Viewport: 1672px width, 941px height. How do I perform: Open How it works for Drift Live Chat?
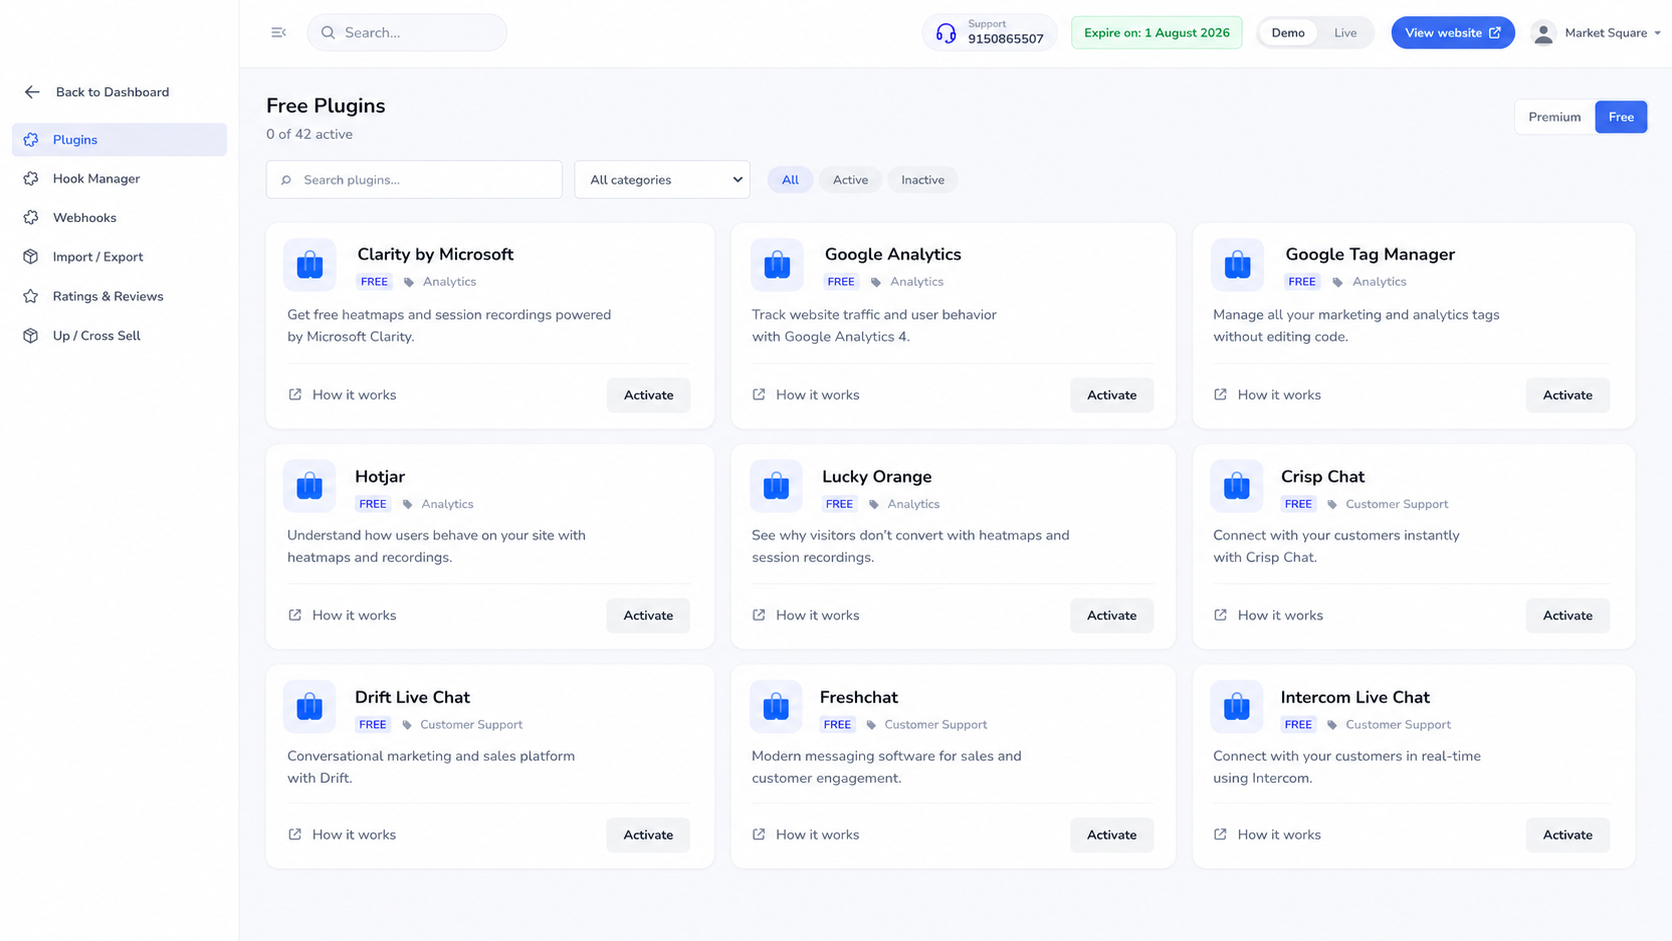[342, 834]
